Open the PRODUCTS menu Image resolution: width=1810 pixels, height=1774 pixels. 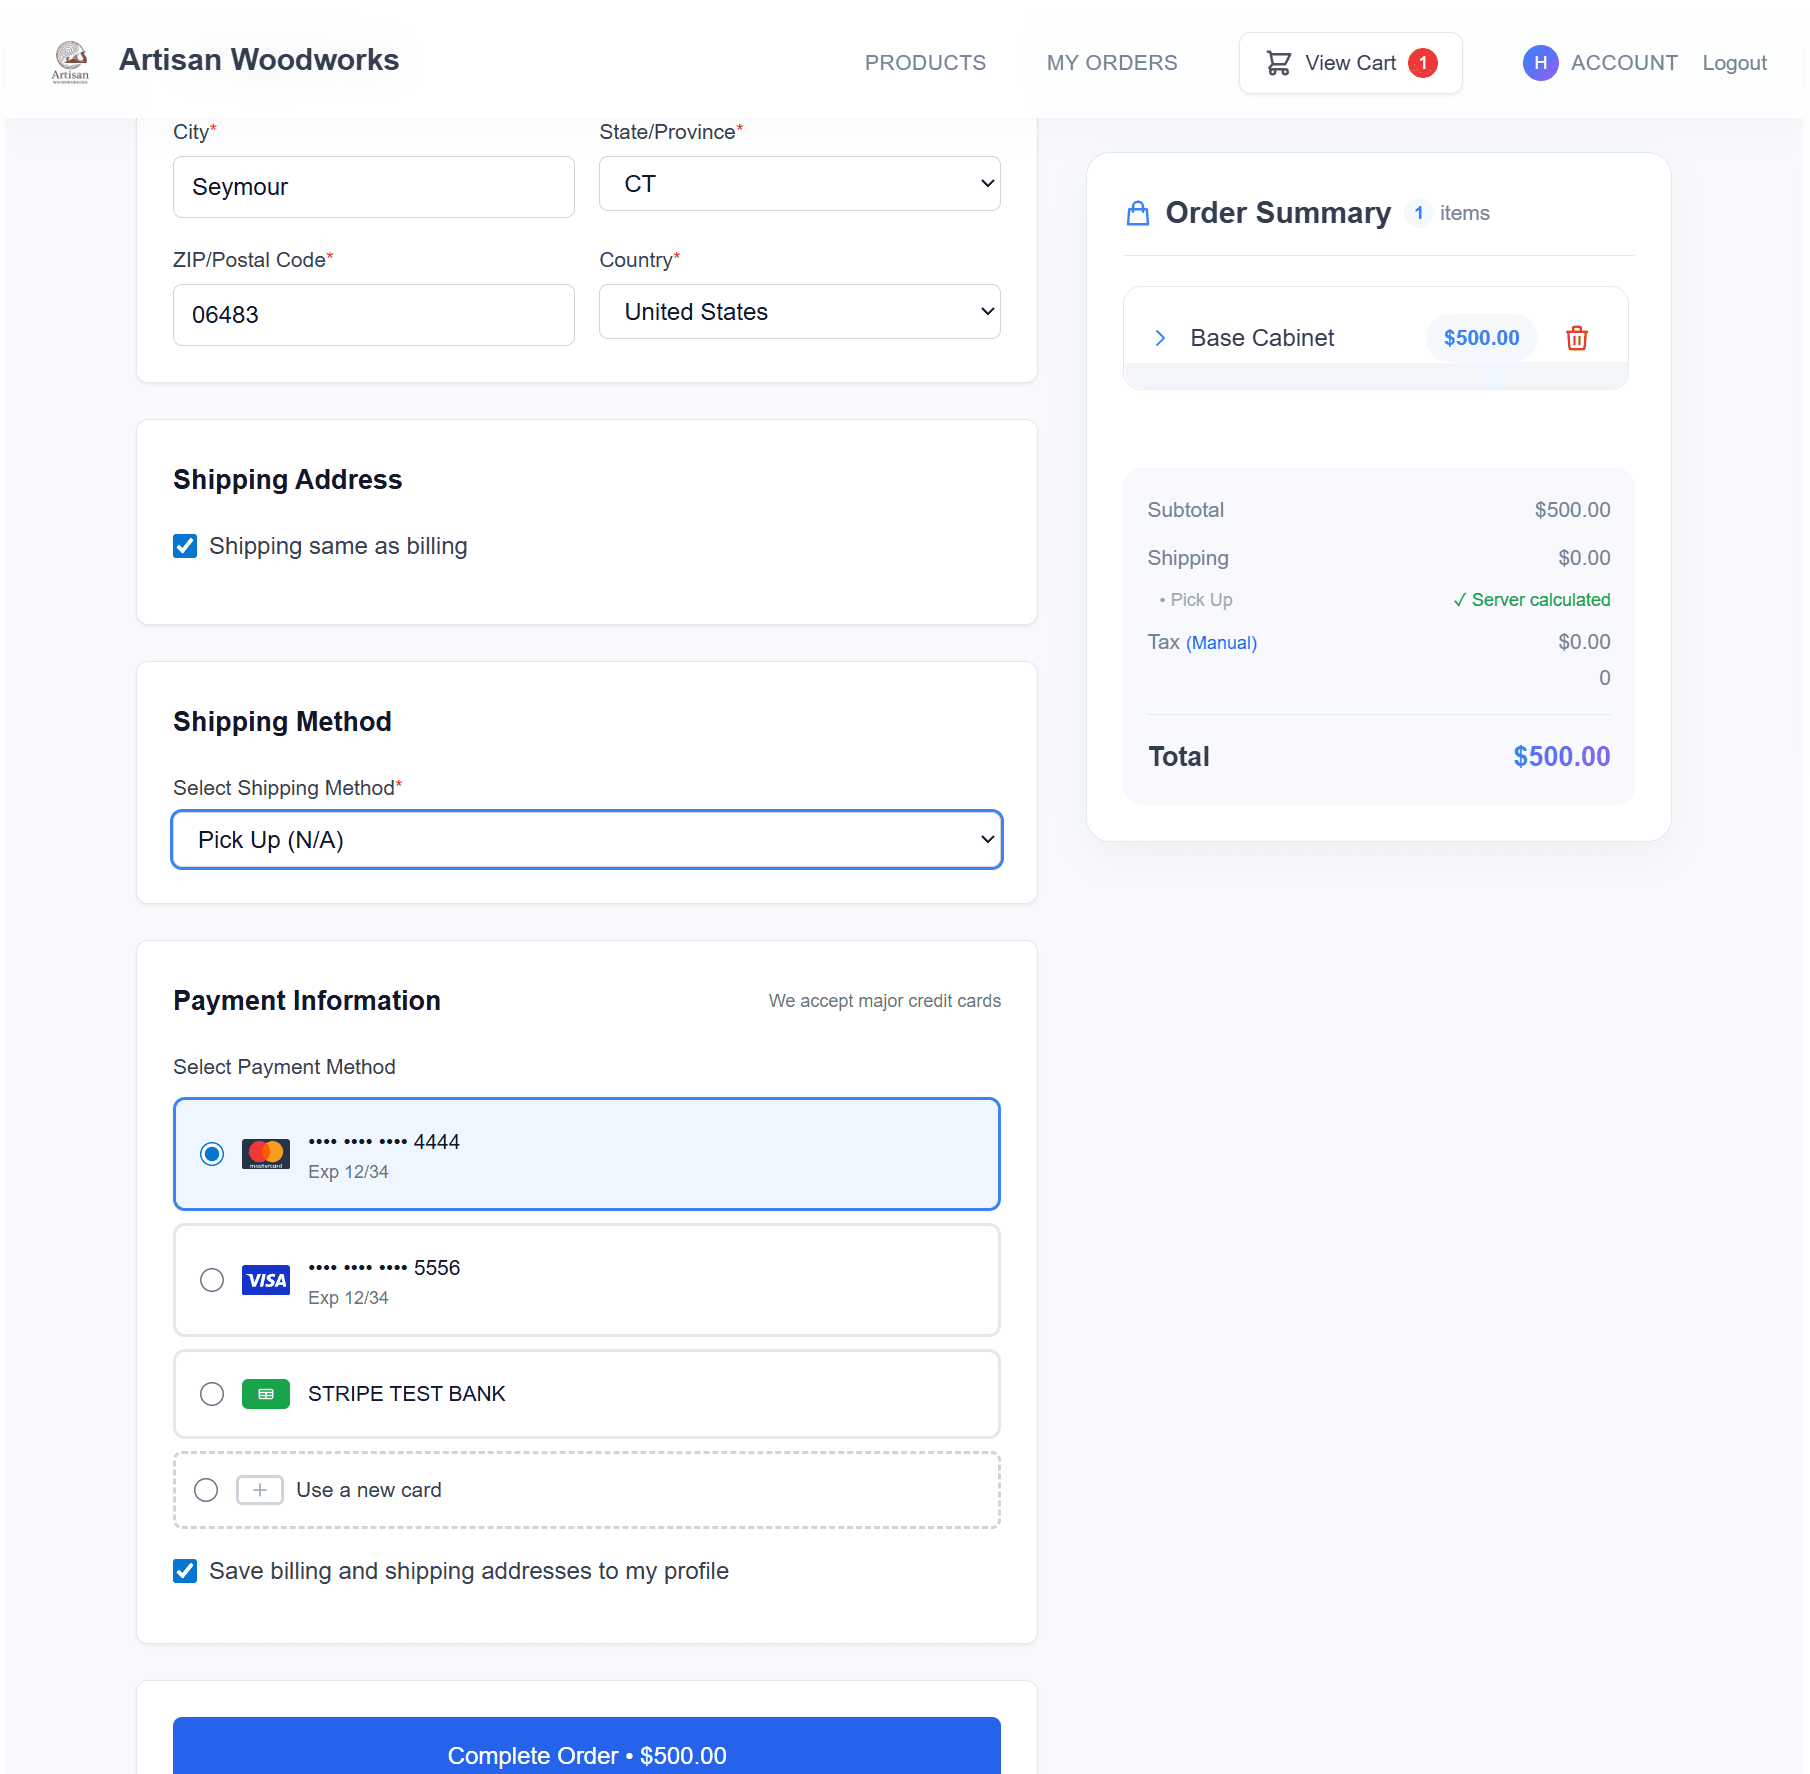924,62
